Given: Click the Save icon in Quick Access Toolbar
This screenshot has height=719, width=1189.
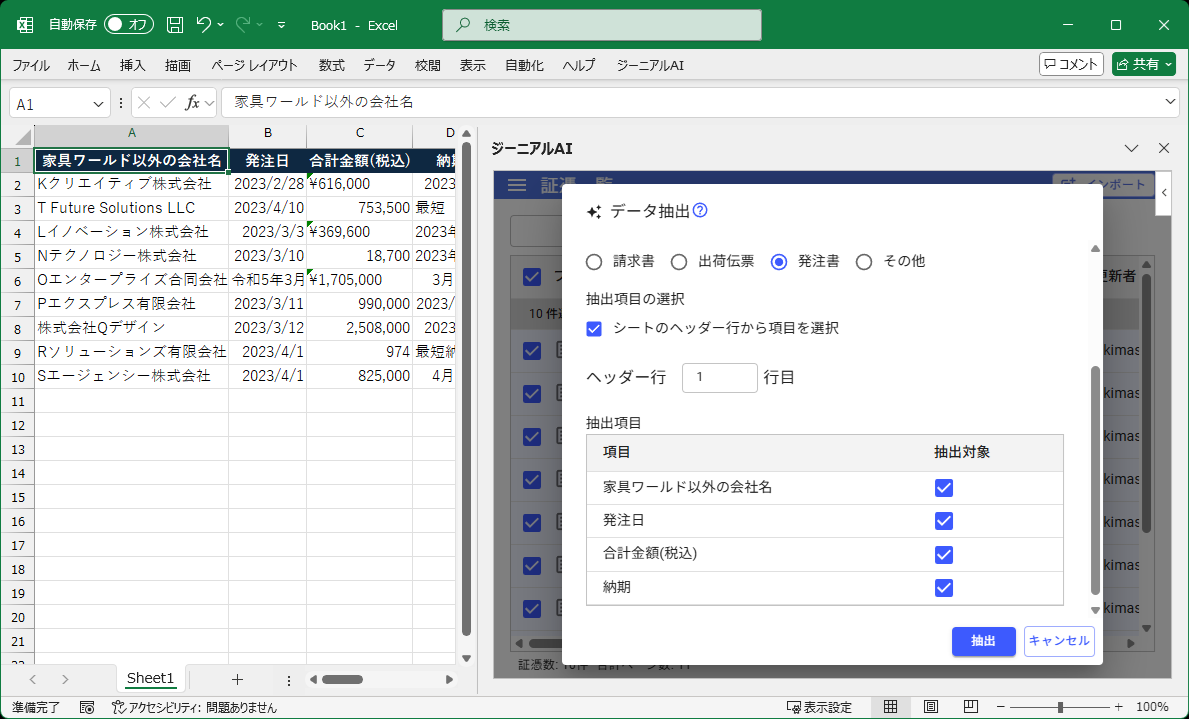Looking at the screenshot, I should click(x=174, y=25).
